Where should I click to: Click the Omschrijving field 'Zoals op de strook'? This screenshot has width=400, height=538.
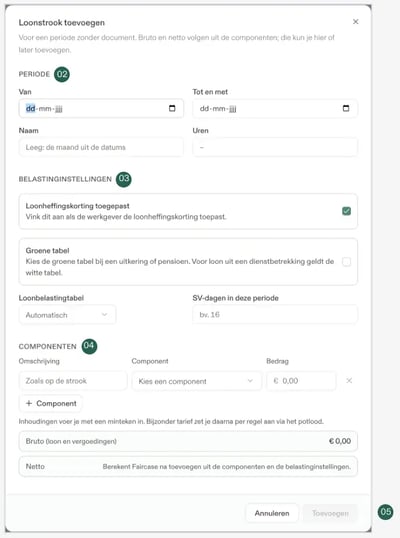[x=73, y=381]
